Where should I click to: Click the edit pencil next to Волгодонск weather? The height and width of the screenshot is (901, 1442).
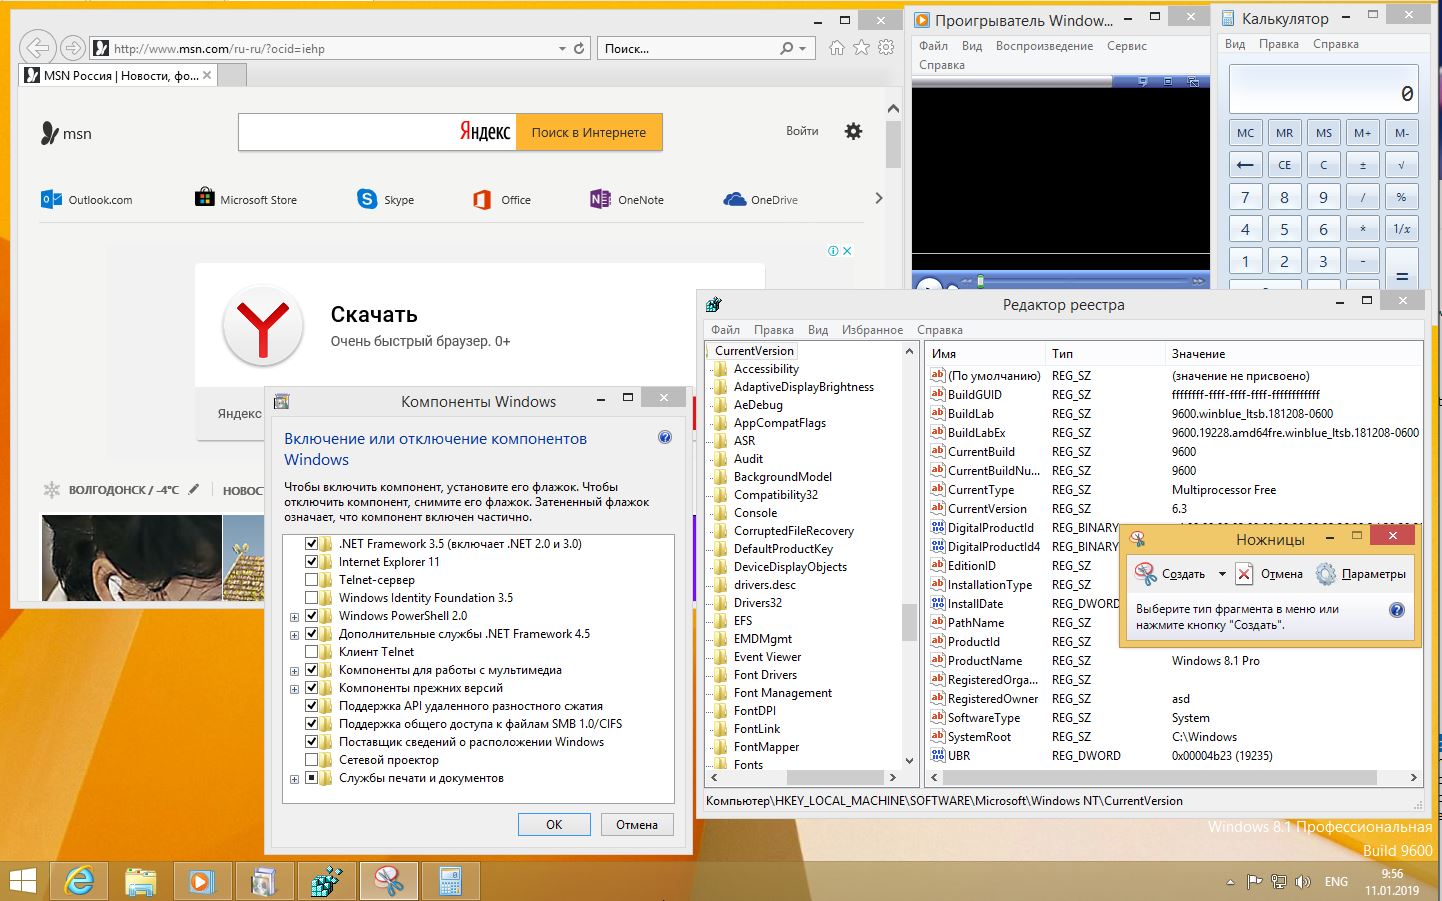pyautogui.click(x=194, y=489)
